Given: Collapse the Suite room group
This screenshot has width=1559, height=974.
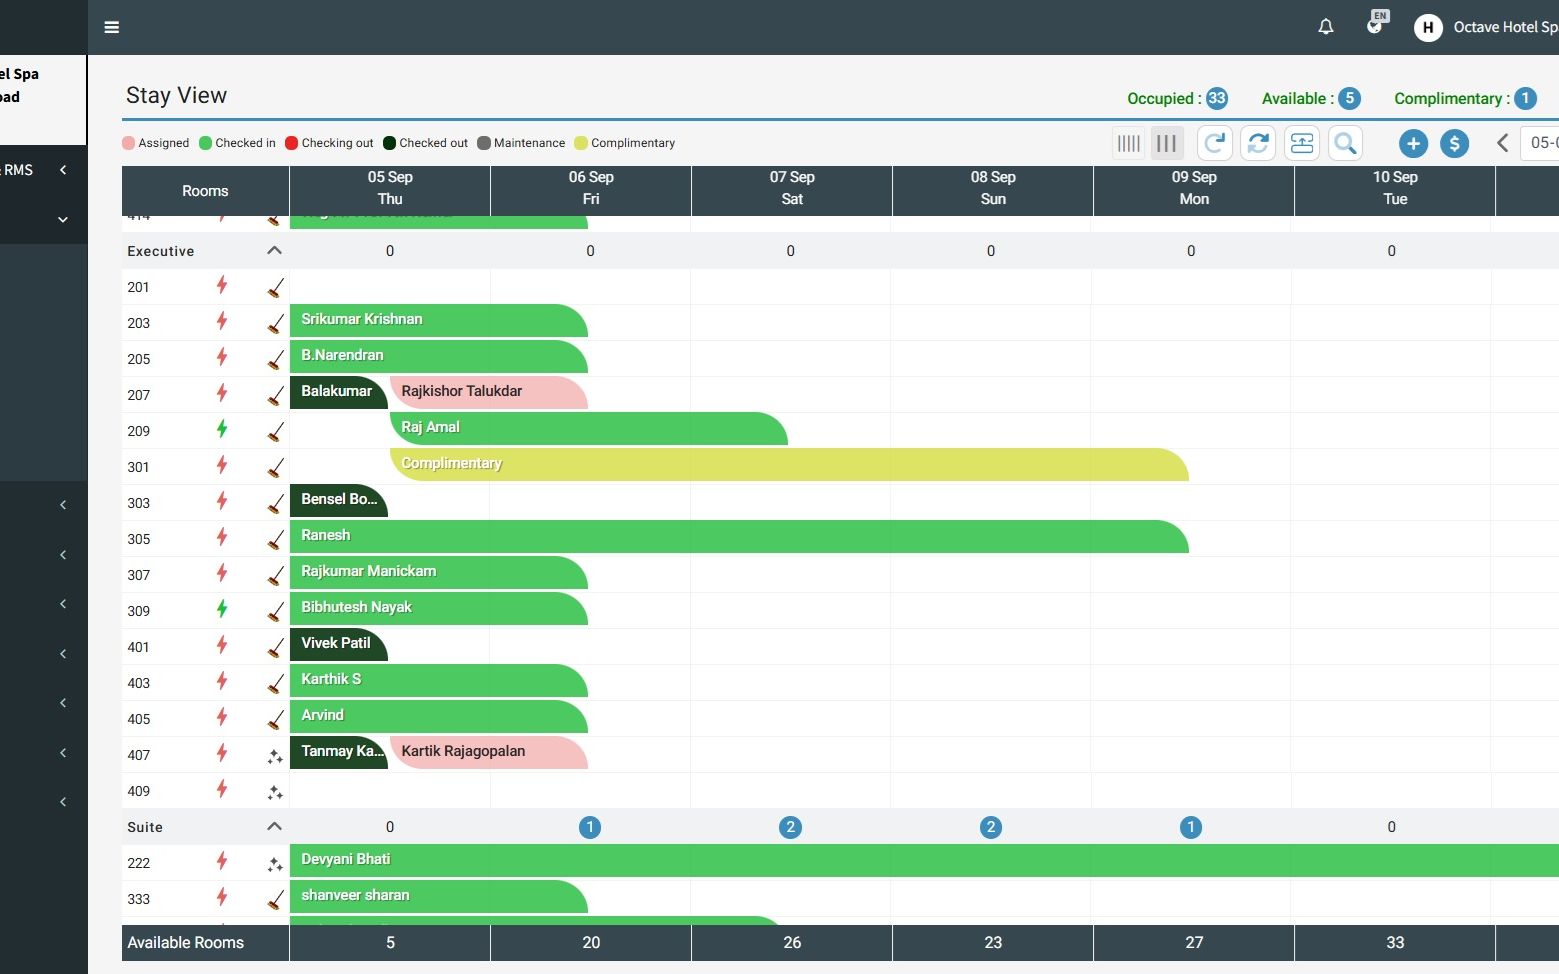Looking at the screenshot, I should point(274,827).
